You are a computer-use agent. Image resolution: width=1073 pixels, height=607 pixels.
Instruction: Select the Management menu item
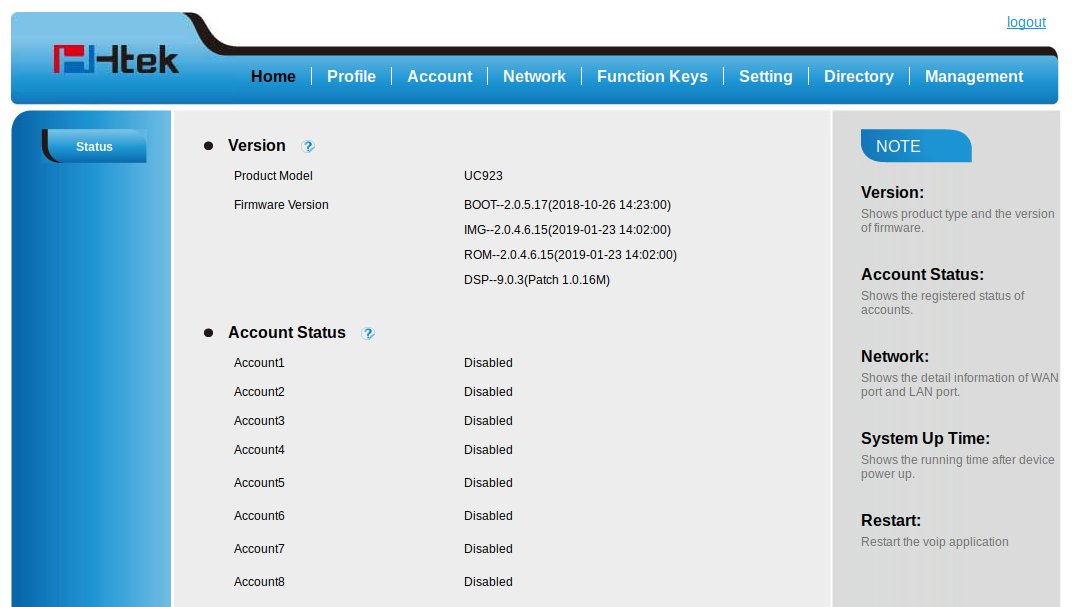pyautogui.click(x=973, y=76)
